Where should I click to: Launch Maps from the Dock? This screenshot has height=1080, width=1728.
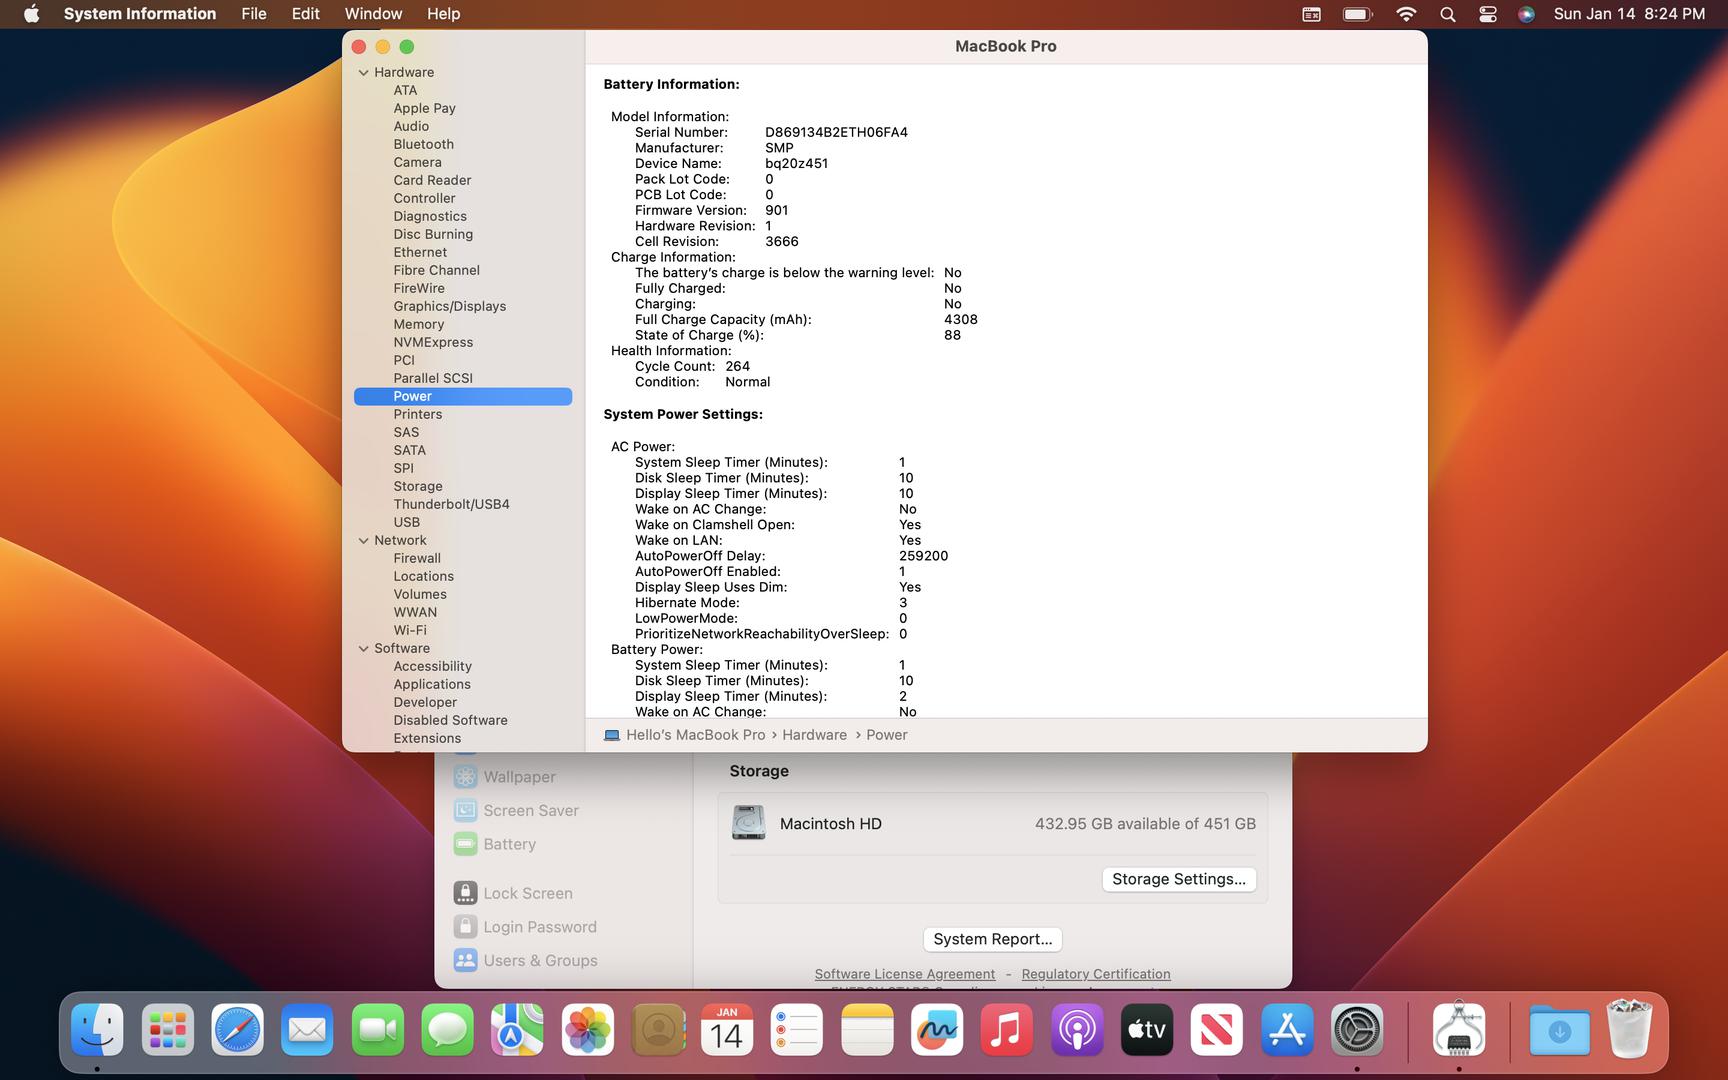[517, 1029]
